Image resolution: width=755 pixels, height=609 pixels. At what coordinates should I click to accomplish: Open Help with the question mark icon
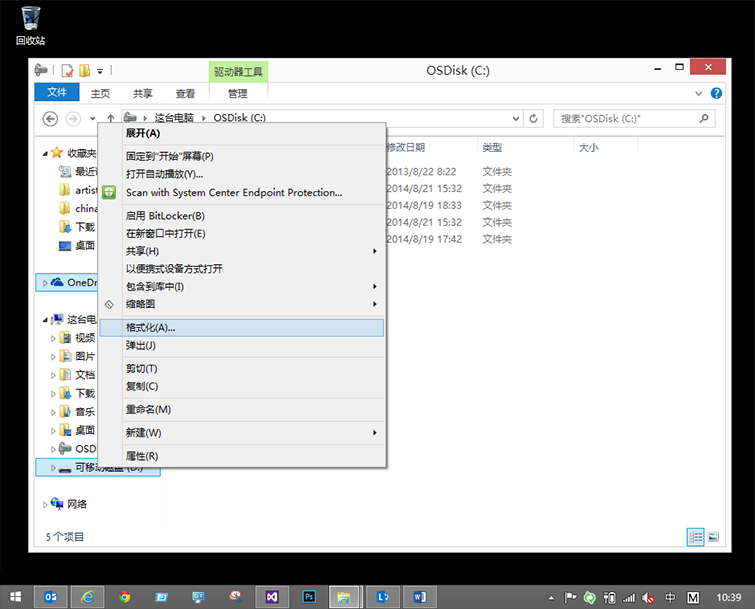(x=716, y=93)
